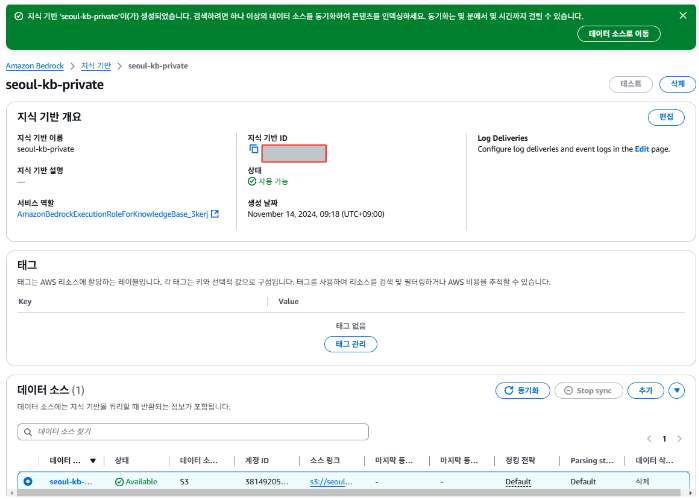Click the Parsing st... column header
The image size is (699, 499).
pyautogui.click(x=592, y=460)
